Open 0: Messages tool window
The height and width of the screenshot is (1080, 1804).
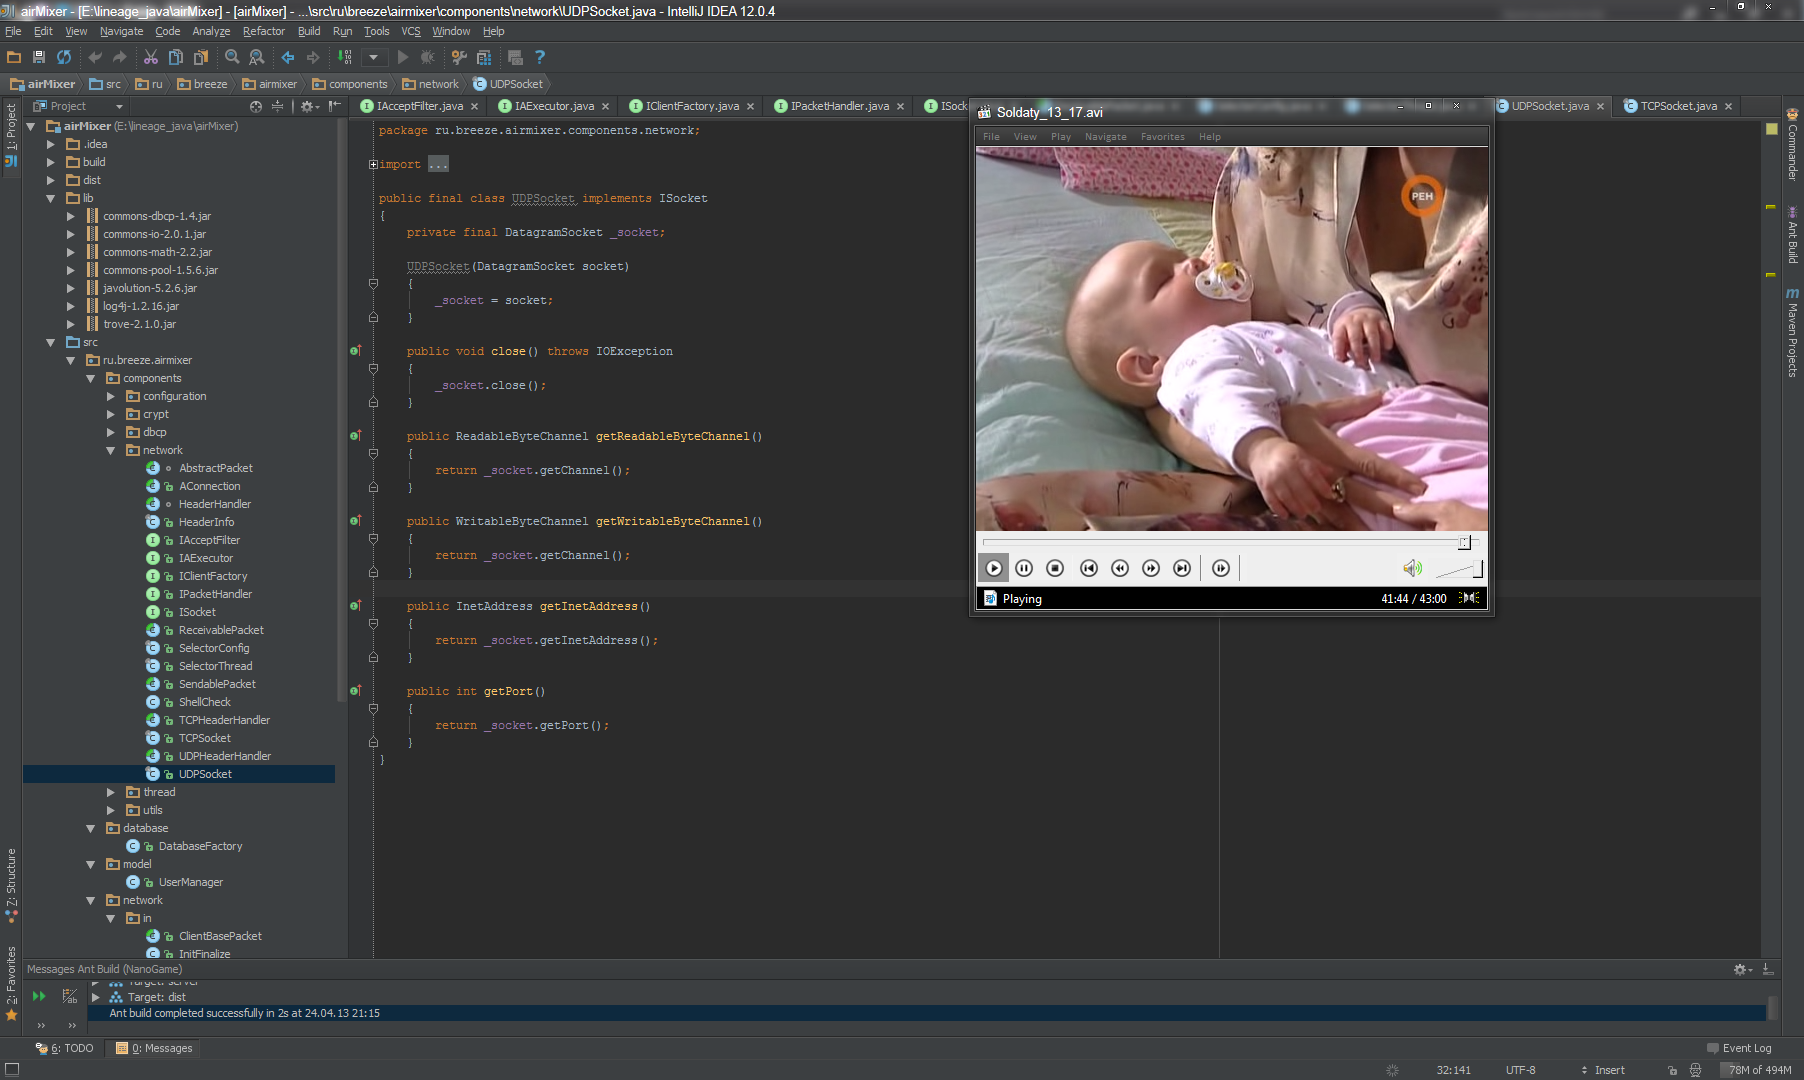(x=154, y=1048)
